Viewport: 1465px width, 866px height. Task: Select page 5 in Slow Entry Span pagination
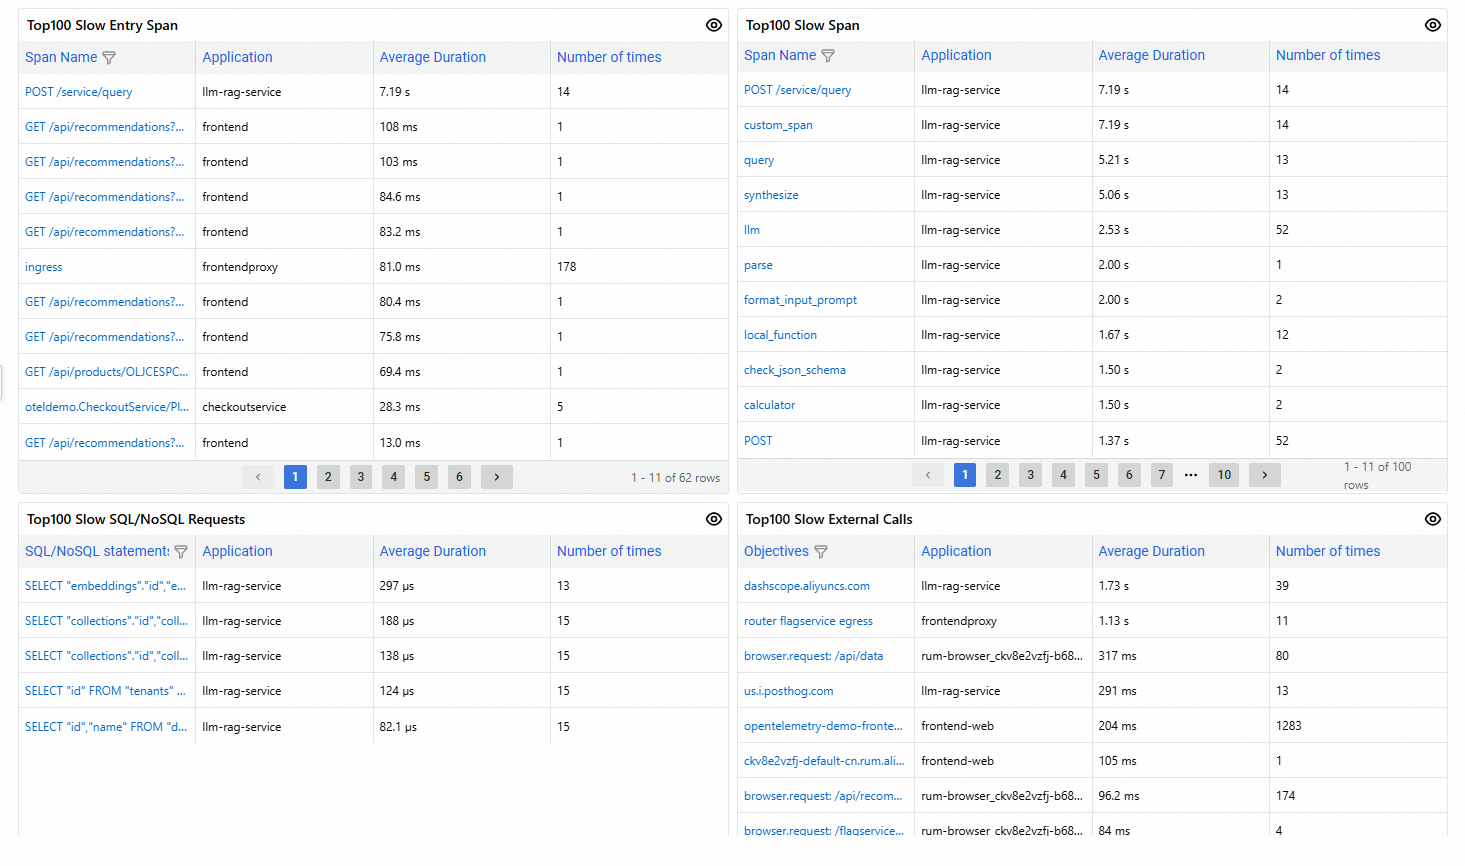pos(427,477)
